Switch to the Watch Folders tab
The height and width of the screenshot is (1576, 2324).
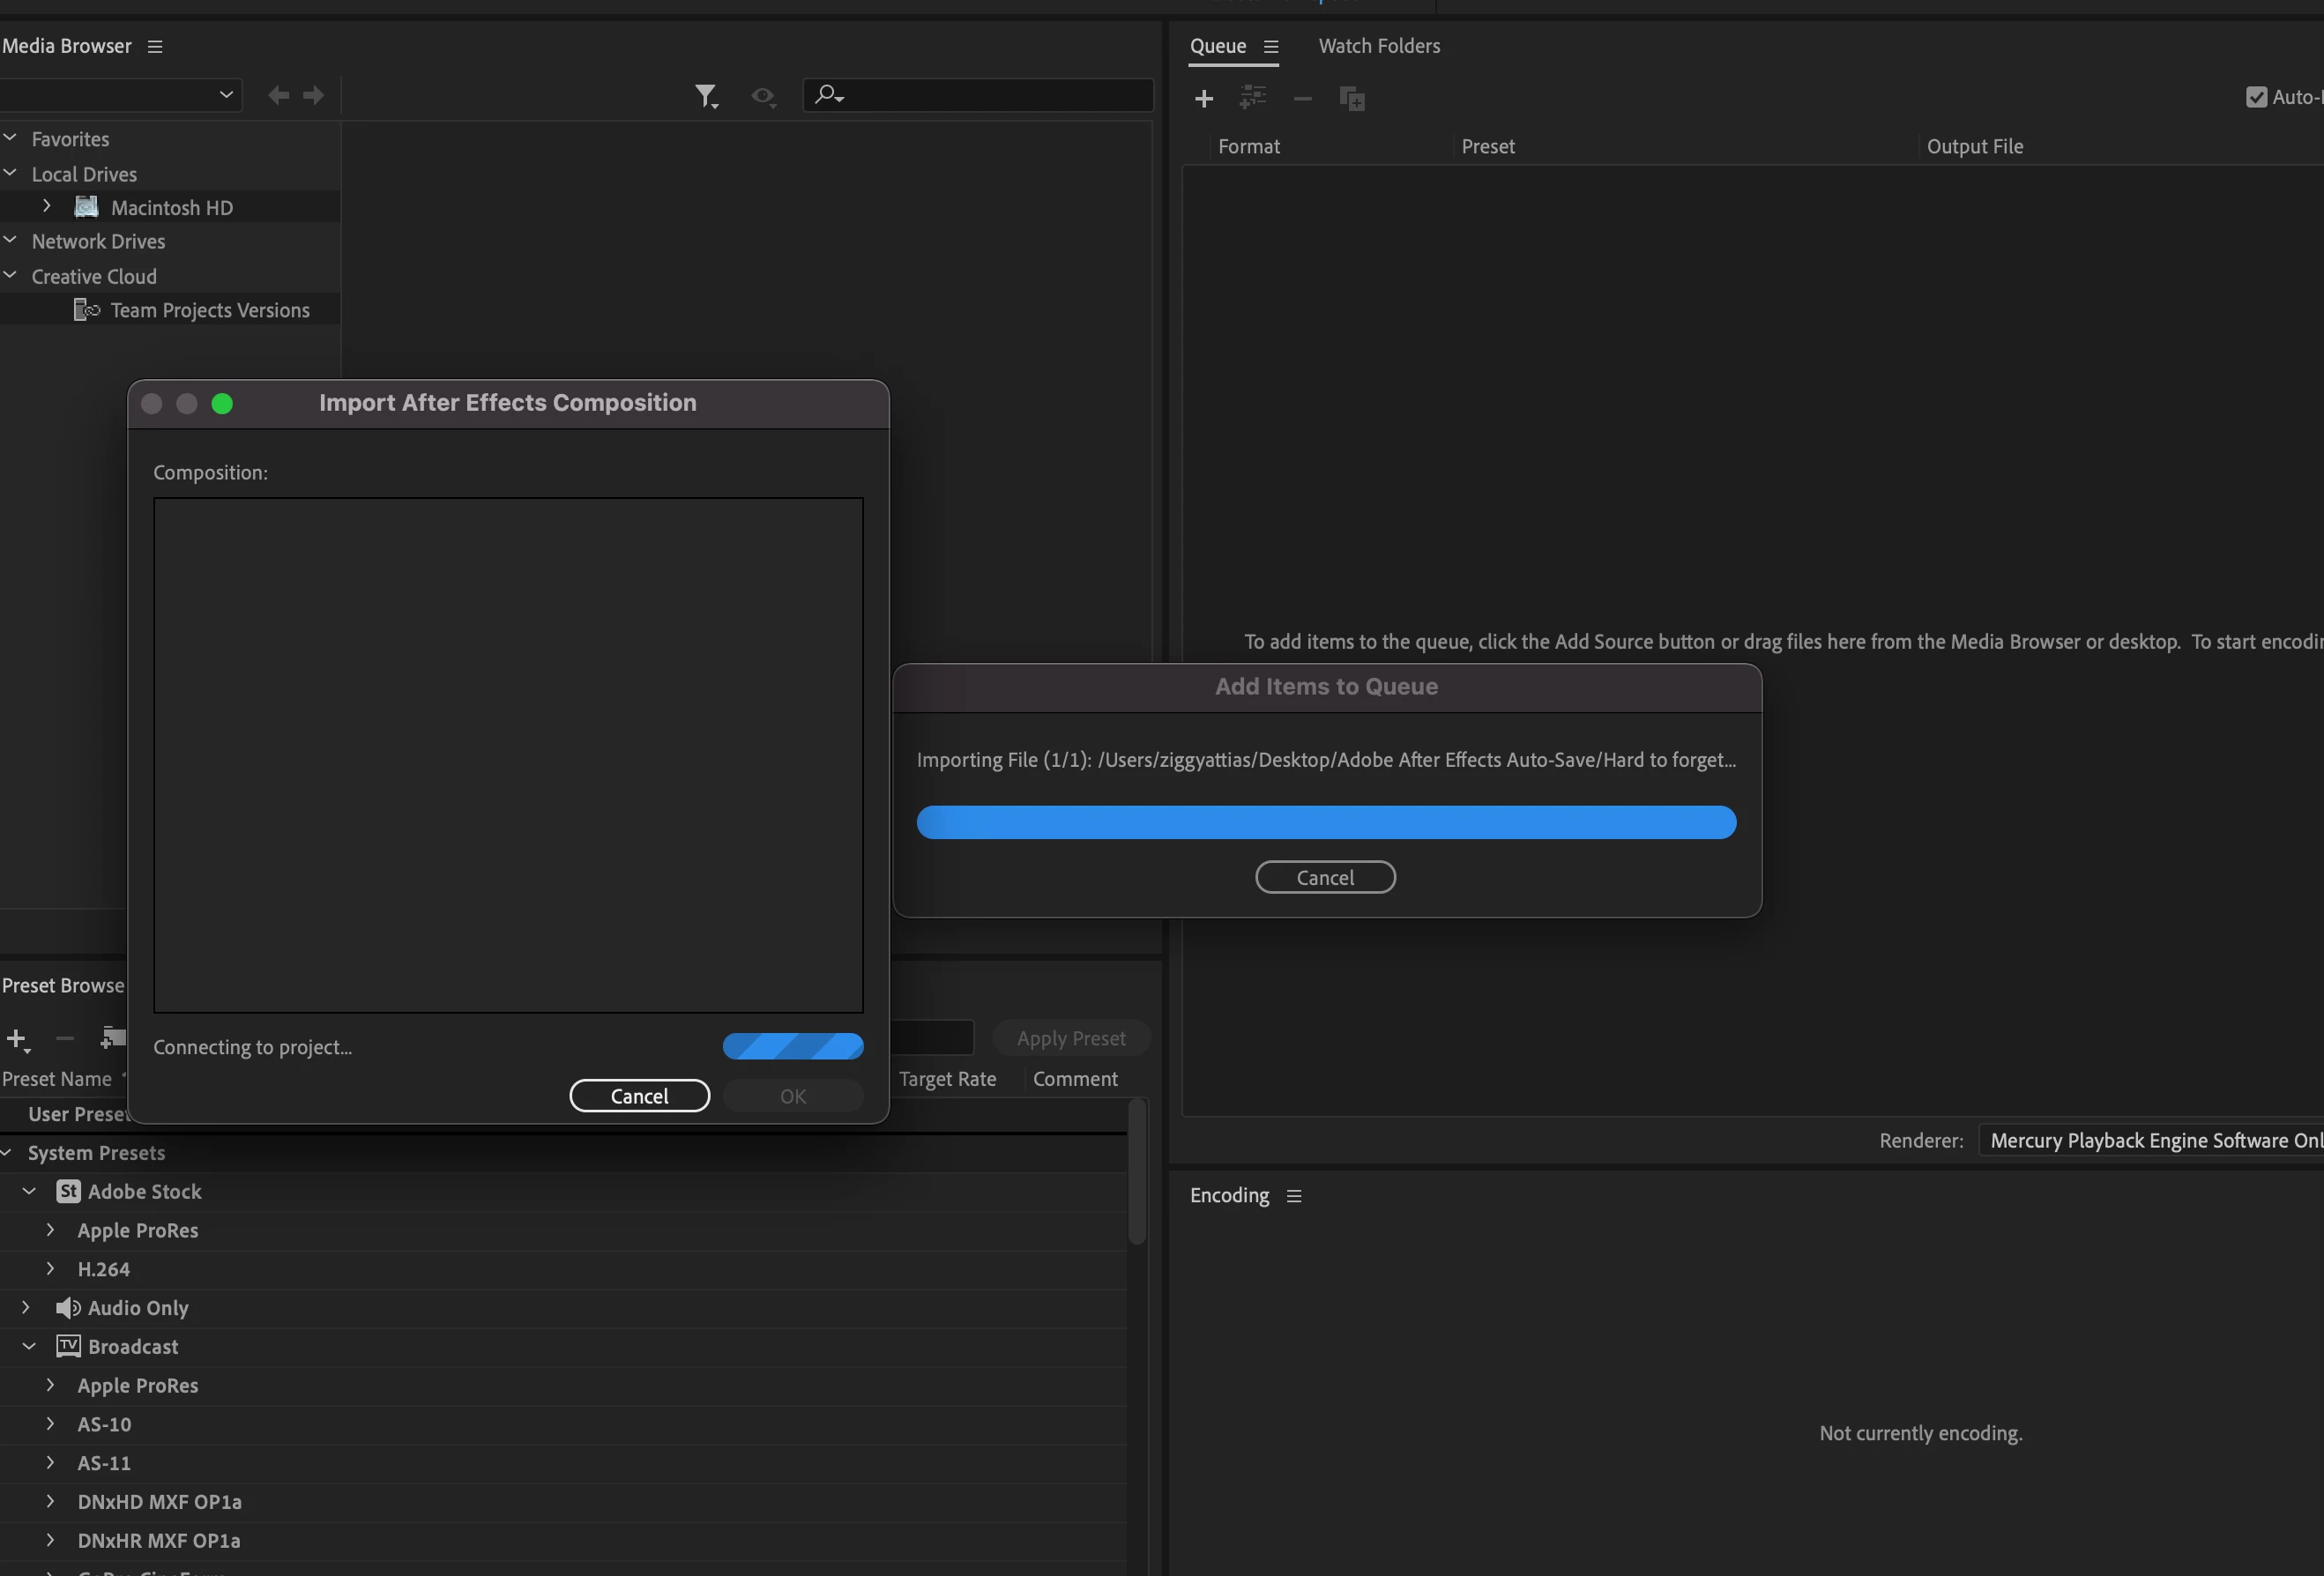tap(1379, 46)
